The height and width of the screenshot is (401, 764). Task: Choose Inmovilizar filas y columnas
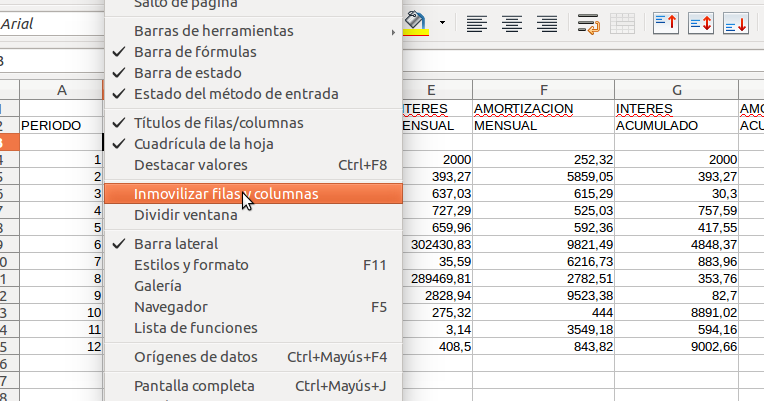pyautogui.click(x=253, y=194)
